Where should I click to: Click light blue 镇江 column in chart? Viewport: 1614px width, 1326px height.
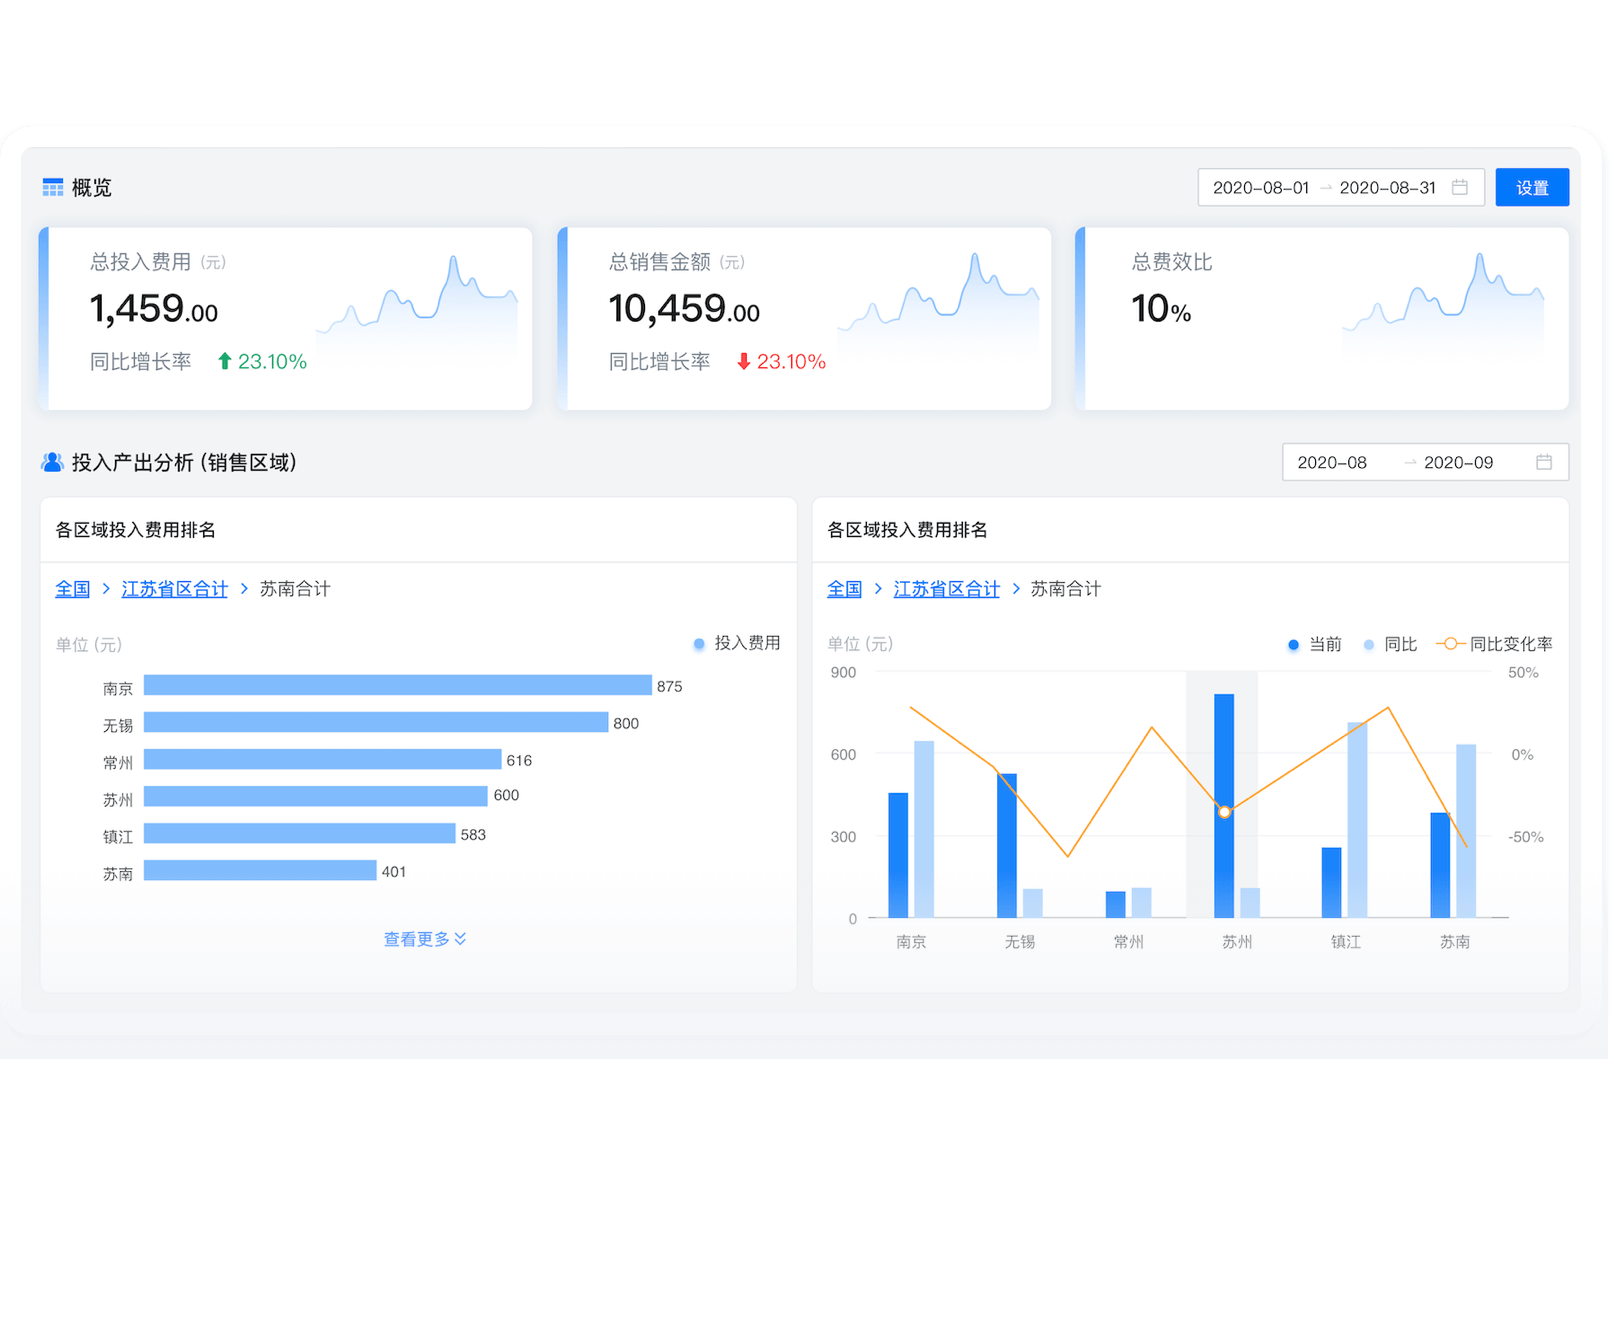1357,820
